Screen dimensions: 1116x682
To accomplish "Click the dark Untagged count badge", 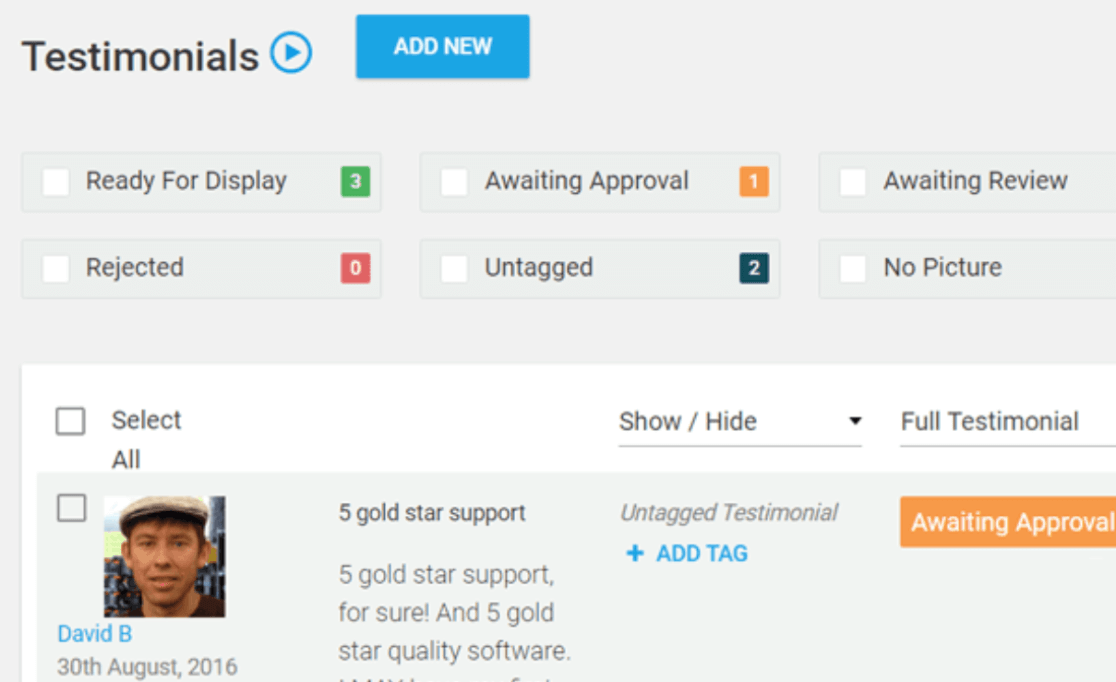I will pyautogui.click(x=753, y=268).
